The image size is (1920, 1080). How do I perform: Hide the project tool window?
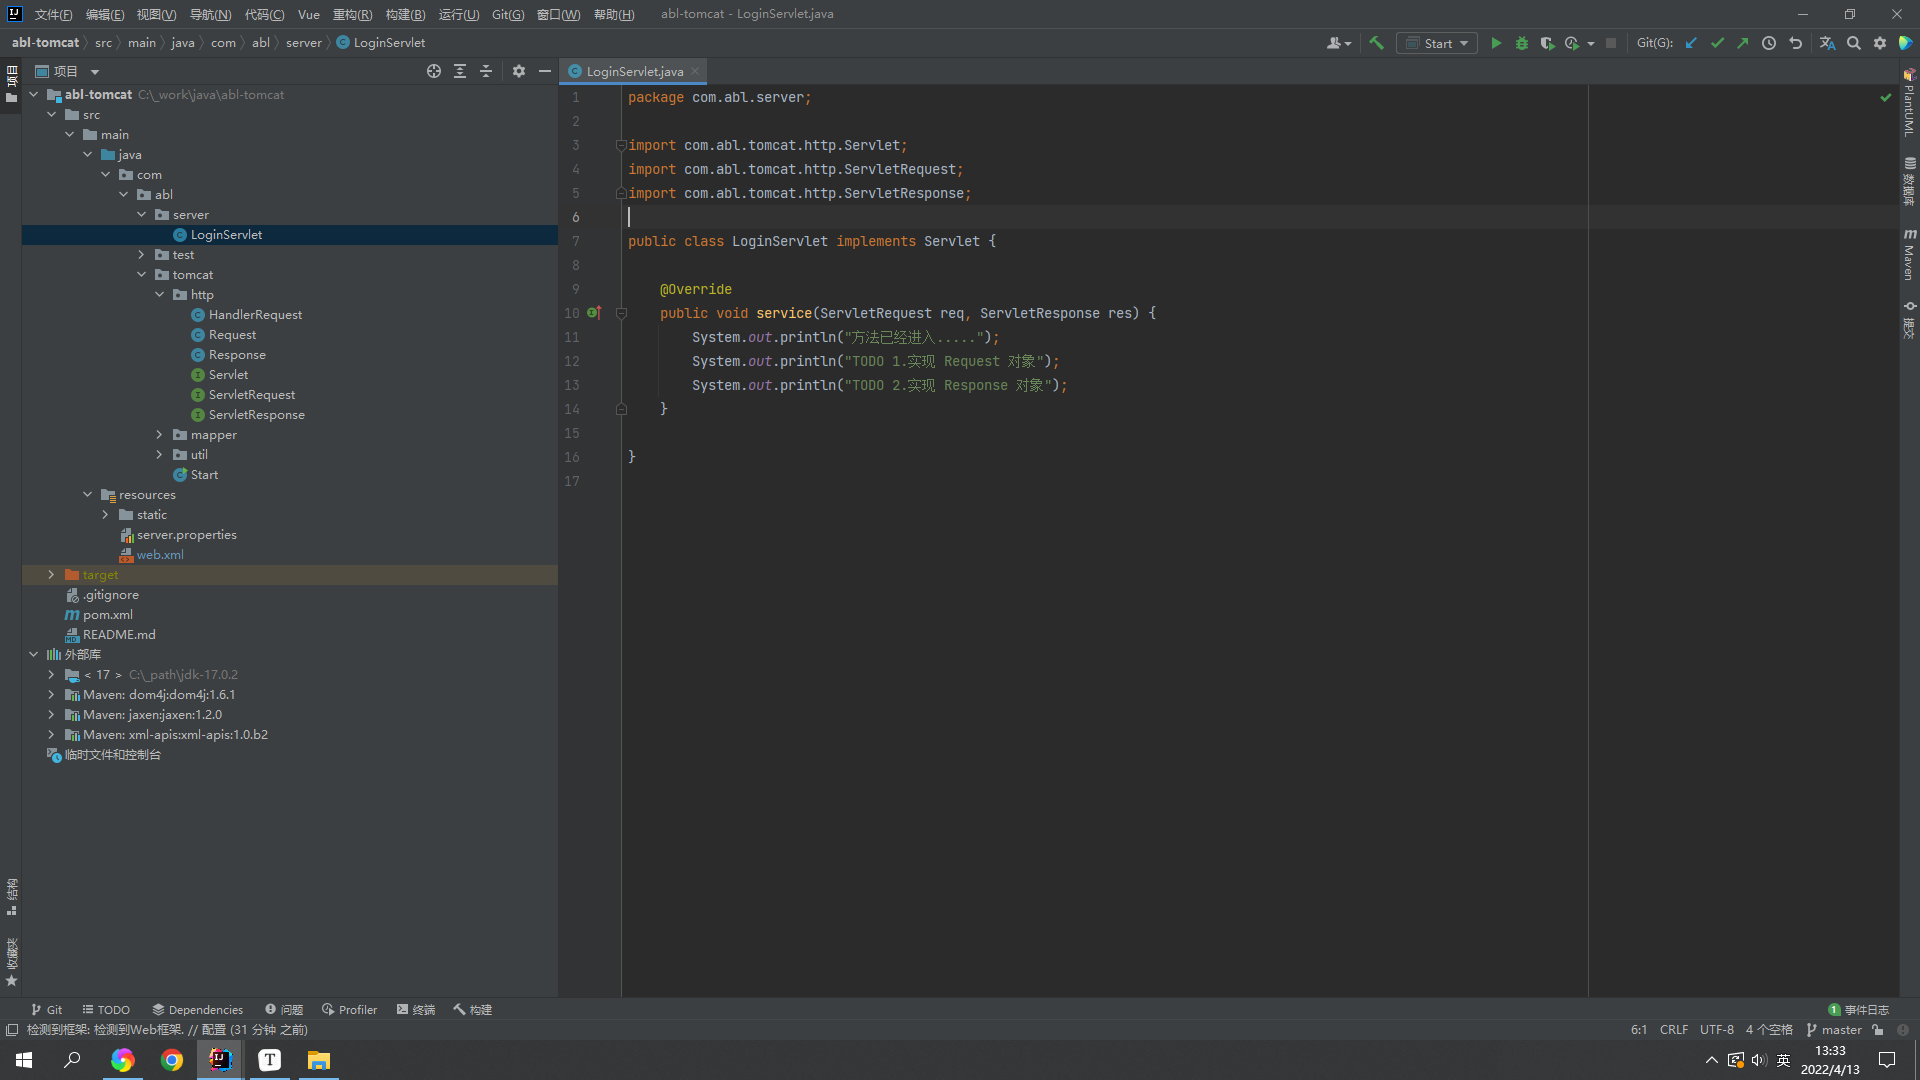pos(545,71)
